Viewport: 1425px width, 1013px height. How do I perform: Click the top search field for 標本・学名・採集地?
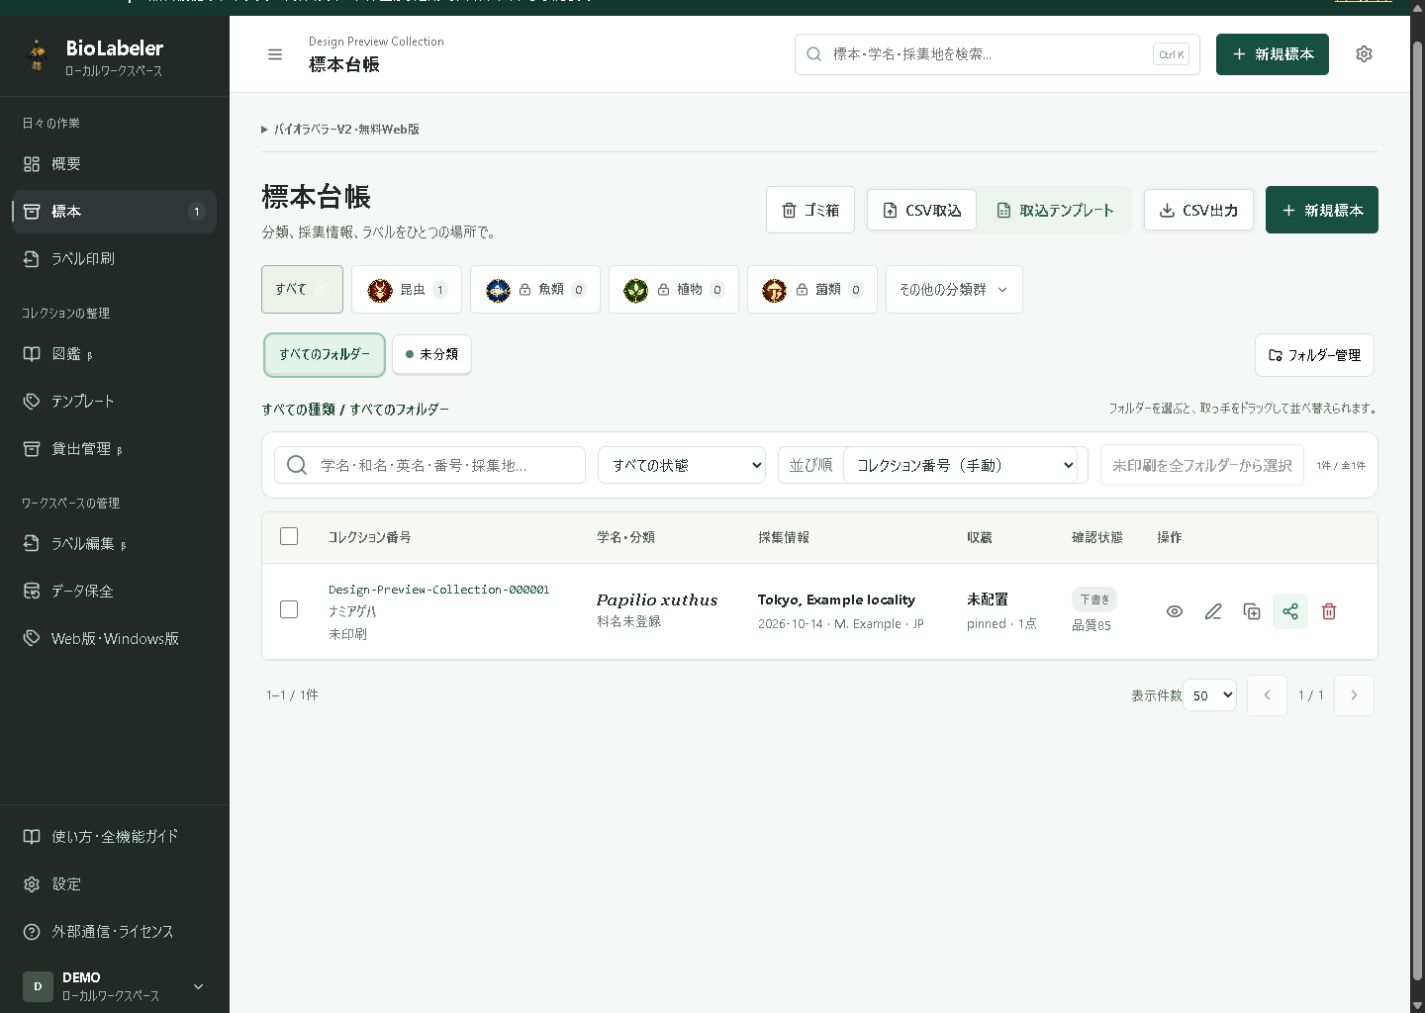[997, 54]
